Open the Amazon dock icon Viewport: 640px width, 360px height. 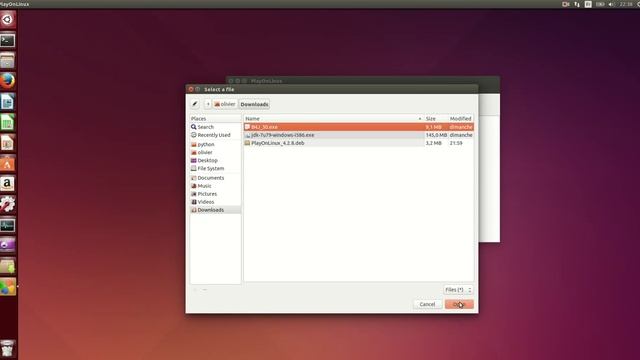click(8, 184)
